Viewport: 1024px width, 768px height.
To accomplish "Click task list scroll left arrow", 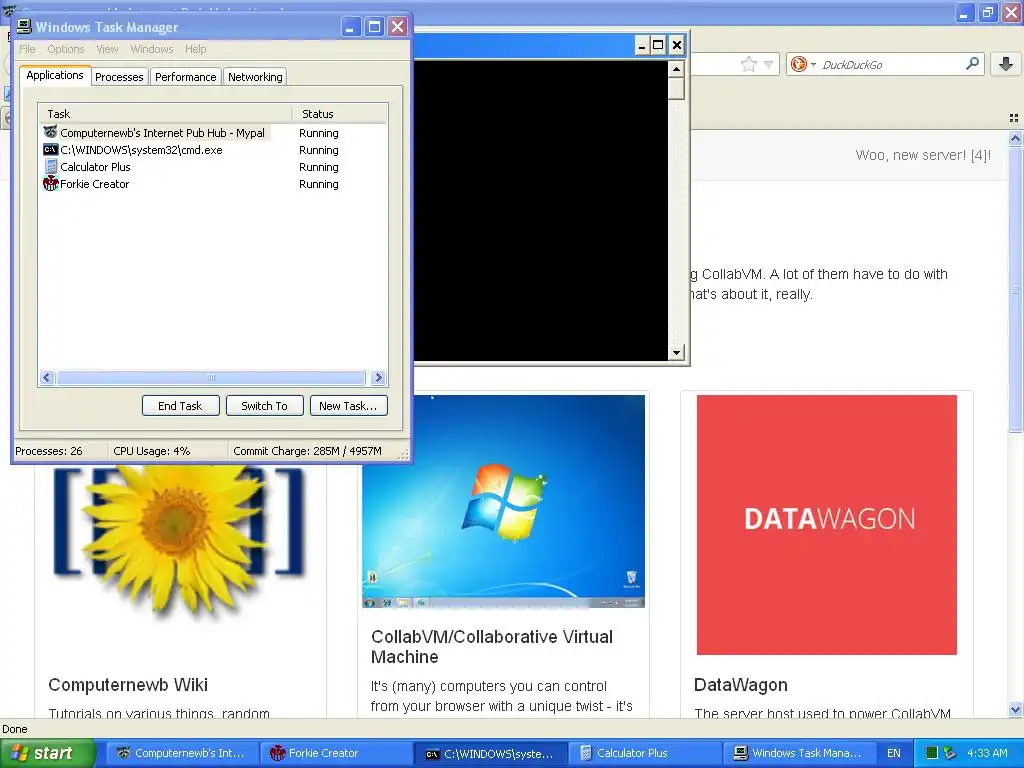I will pos(47,377).
